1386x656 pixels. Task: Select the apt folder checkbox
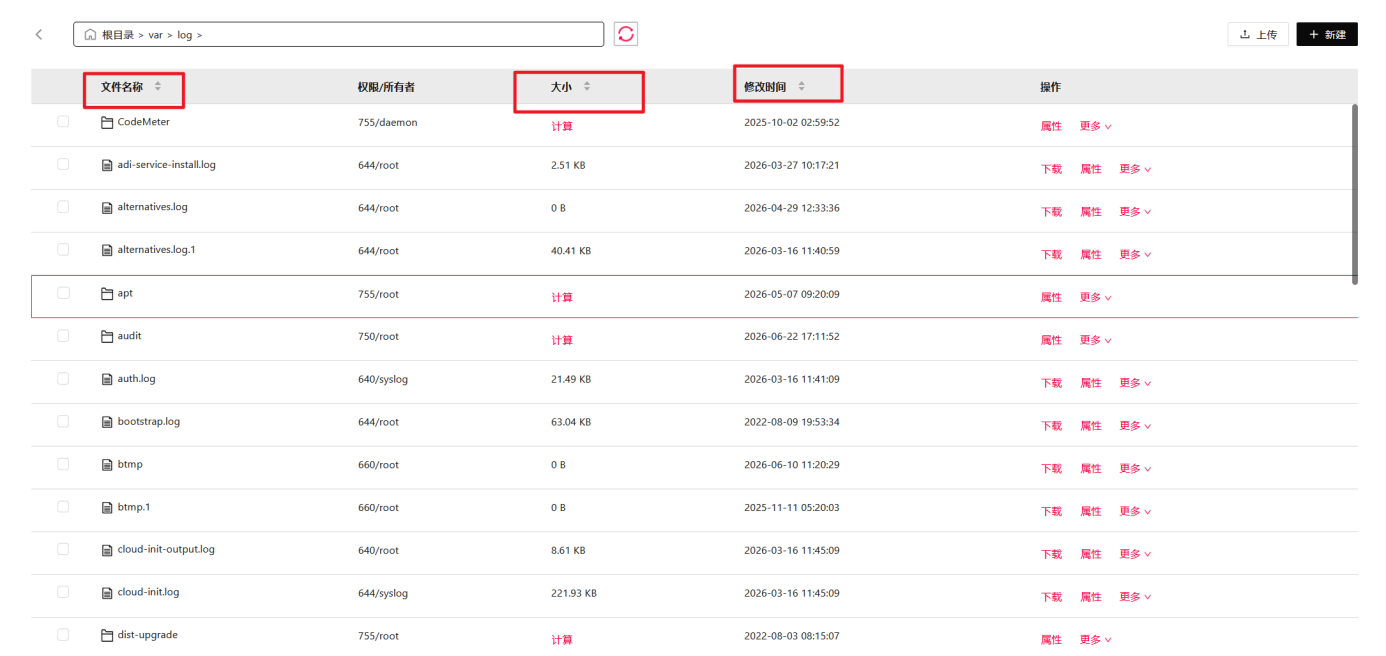click(63, 293)
